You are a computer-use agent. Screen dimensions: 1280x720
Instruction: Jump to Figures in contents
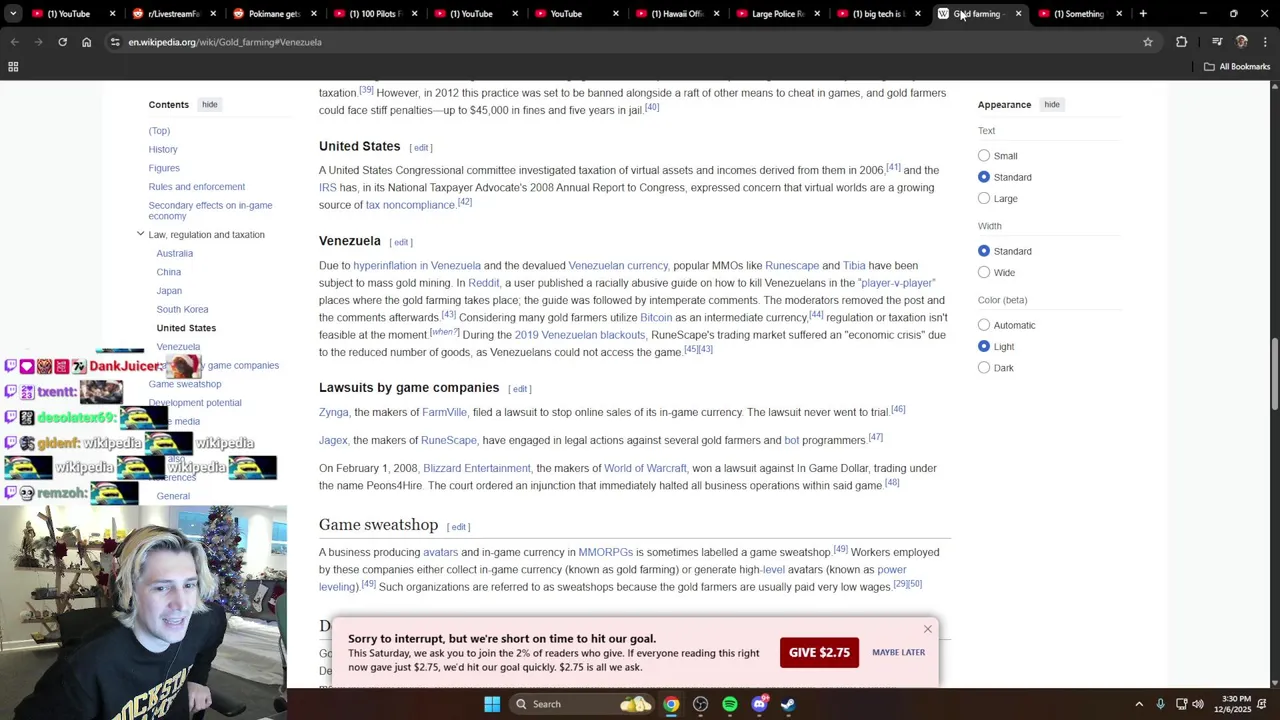164,168
